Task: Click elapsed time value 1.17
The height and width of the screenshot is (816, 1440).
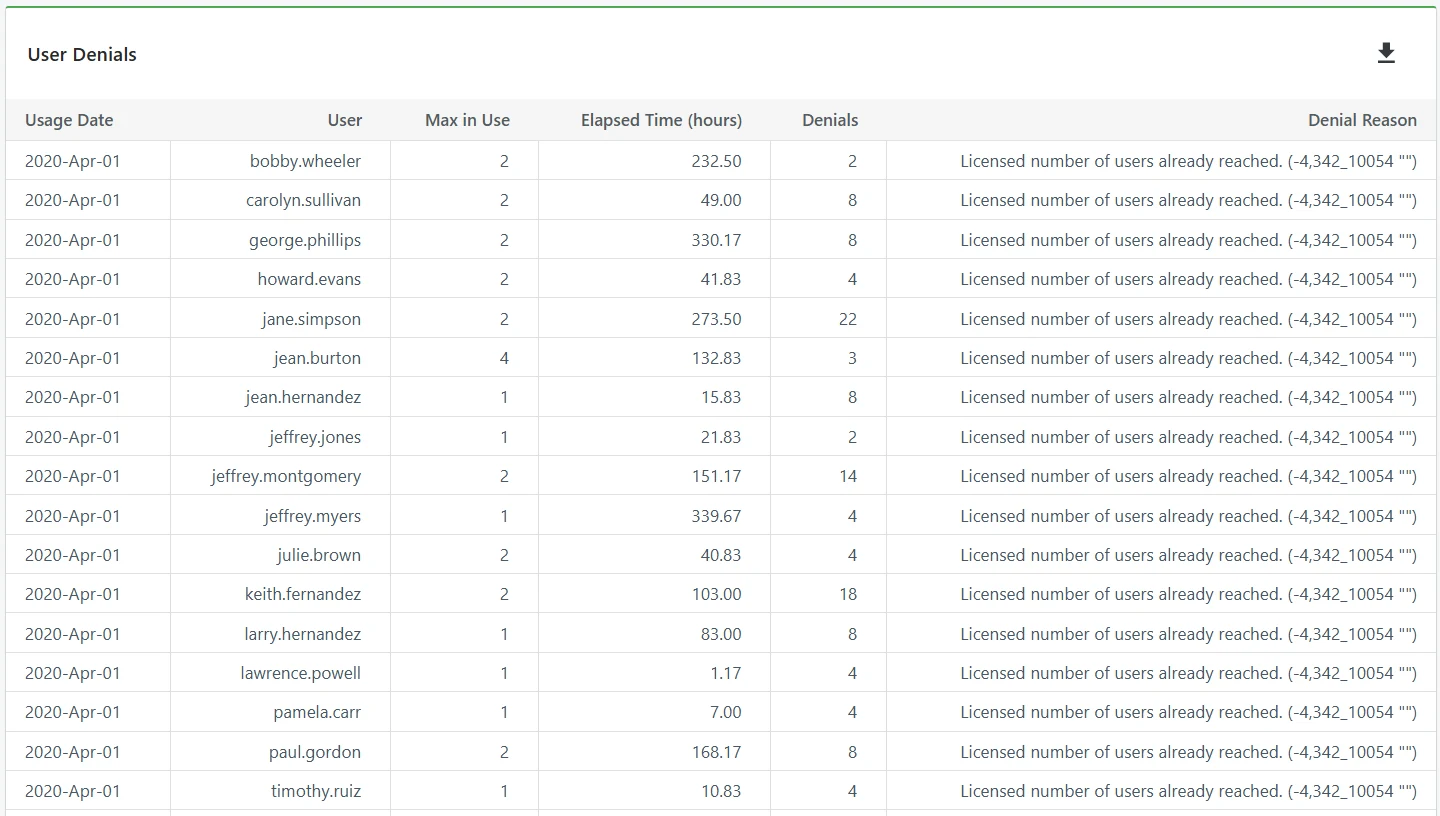Action: [725, 673]
